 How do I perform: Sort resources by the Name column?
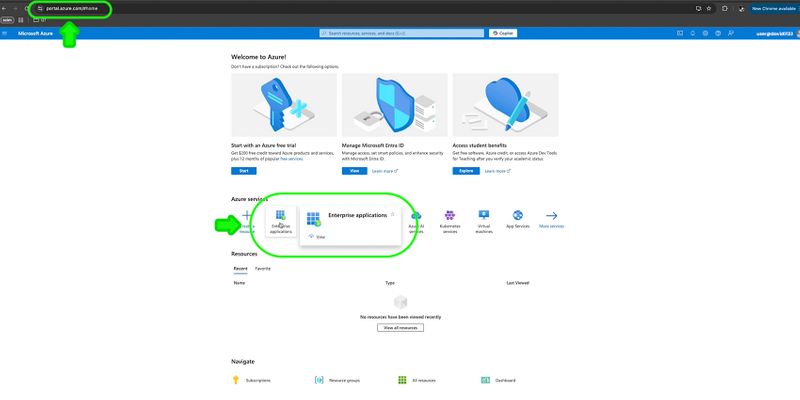point(239,283)
